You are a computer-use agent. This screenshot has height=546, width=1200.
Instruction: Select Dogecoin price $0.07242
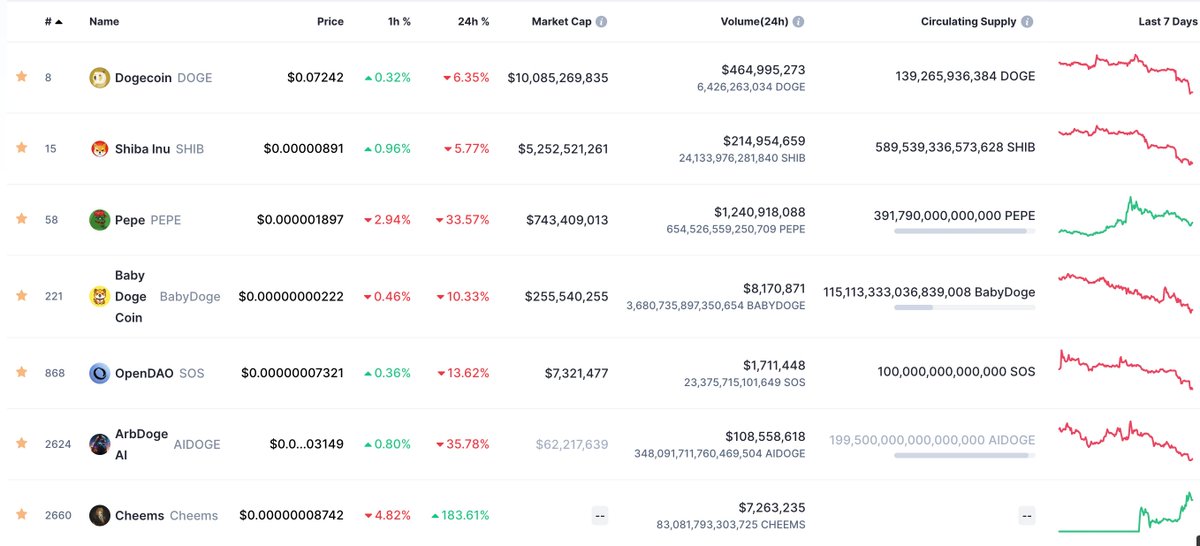(315, 77)
